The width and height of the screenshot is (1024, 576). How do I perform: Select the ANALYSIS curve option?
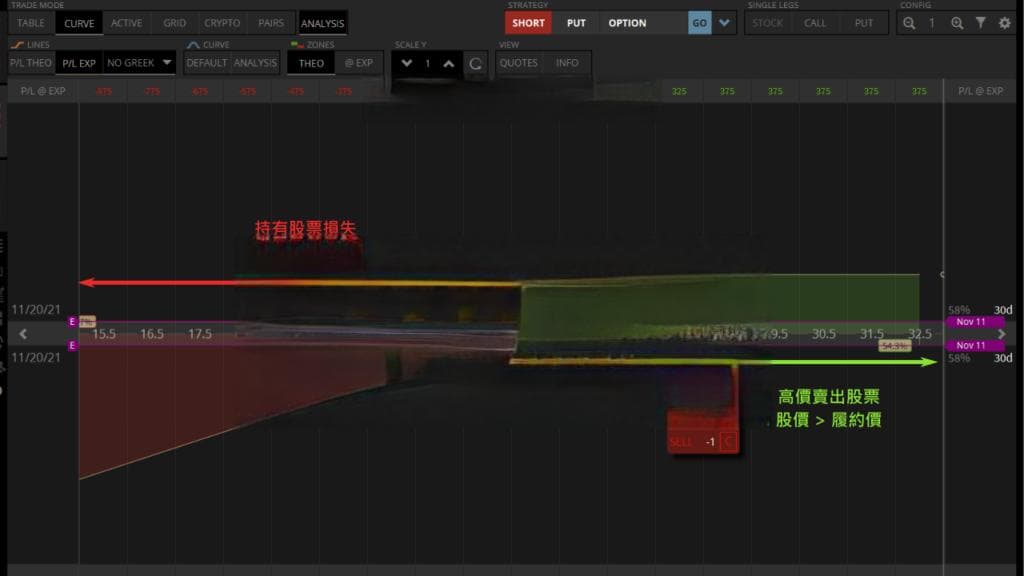(x=255, y=63)
